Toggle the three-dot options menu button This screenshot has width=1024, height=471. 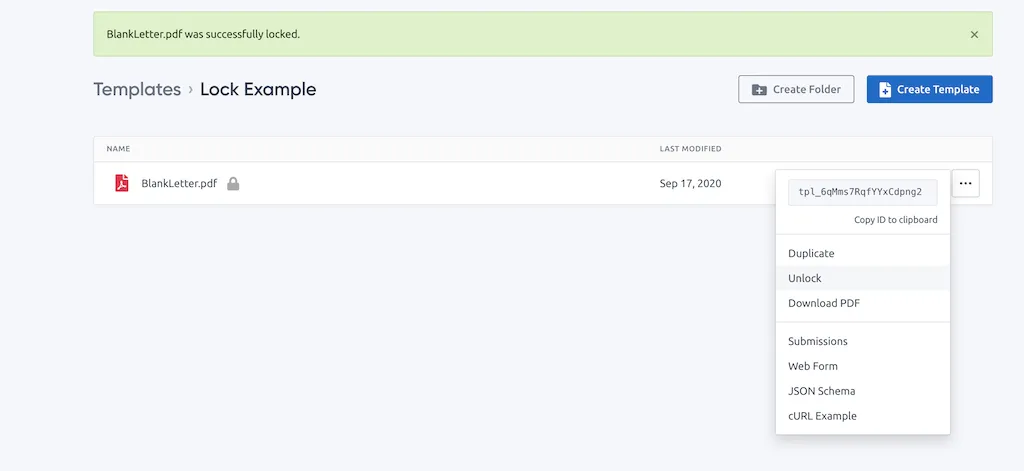(965, 184)
